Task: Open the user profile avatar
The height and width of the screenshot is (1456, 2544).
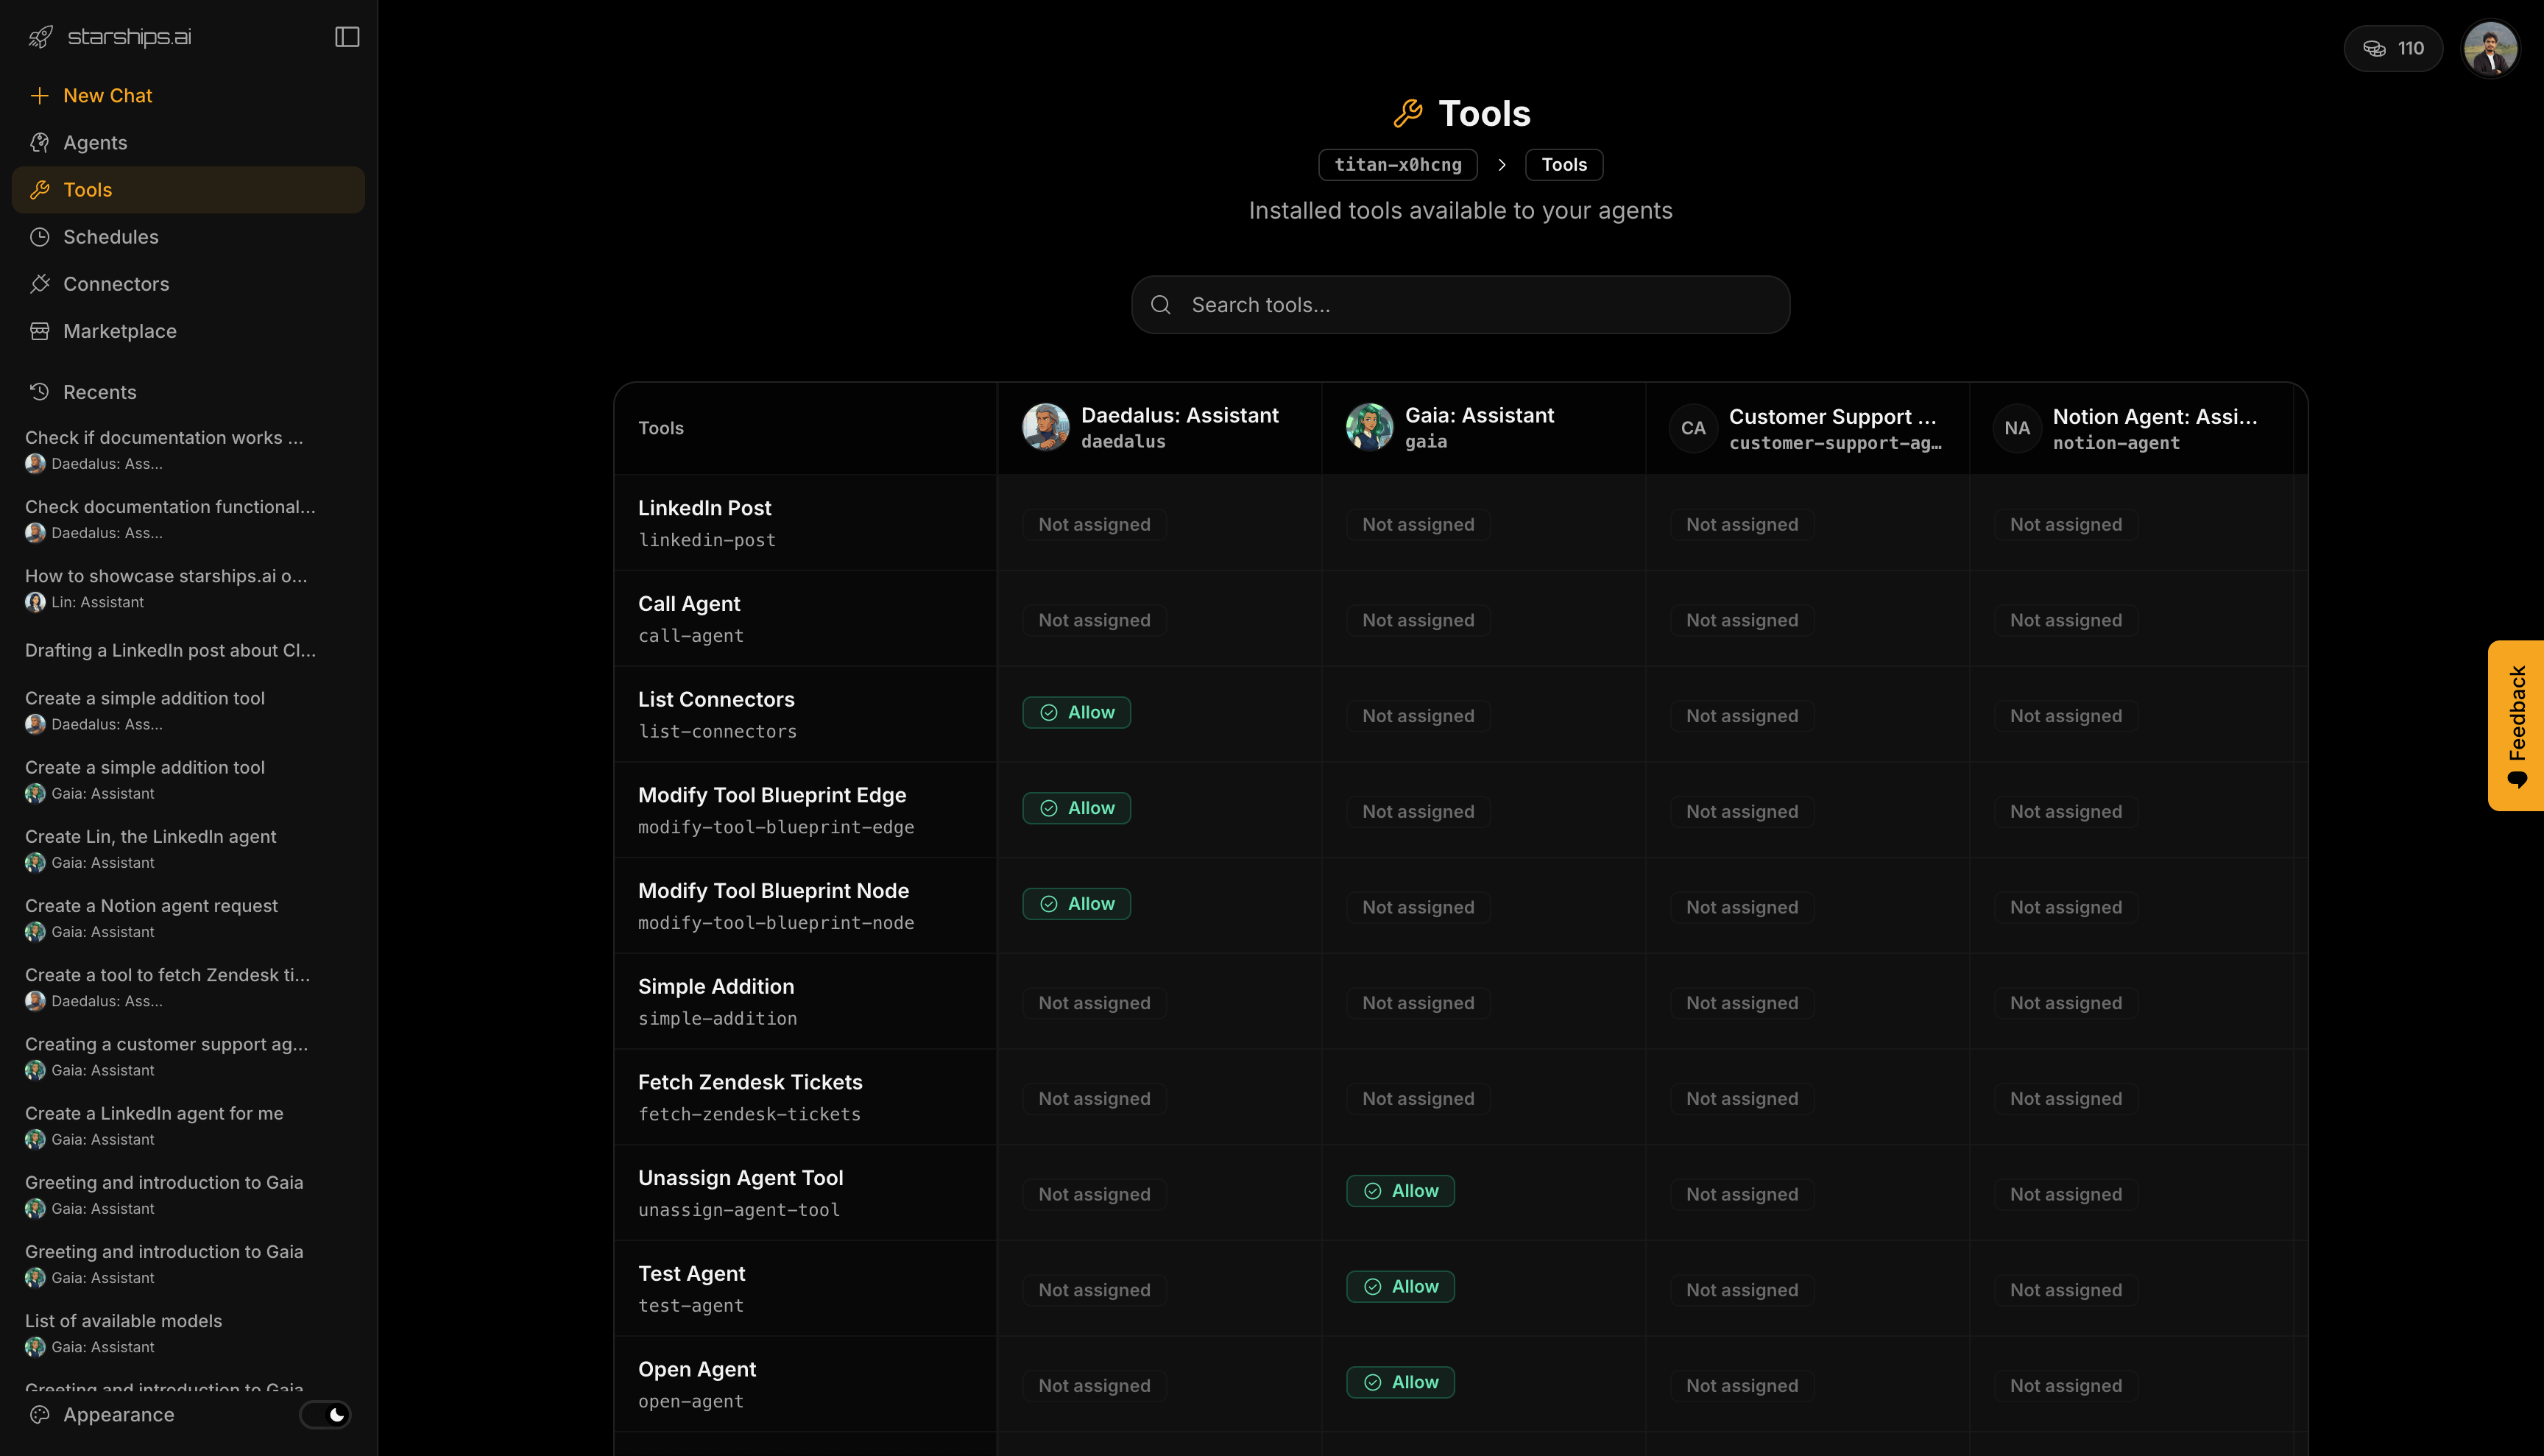Action: click(x=2490, y=48)
